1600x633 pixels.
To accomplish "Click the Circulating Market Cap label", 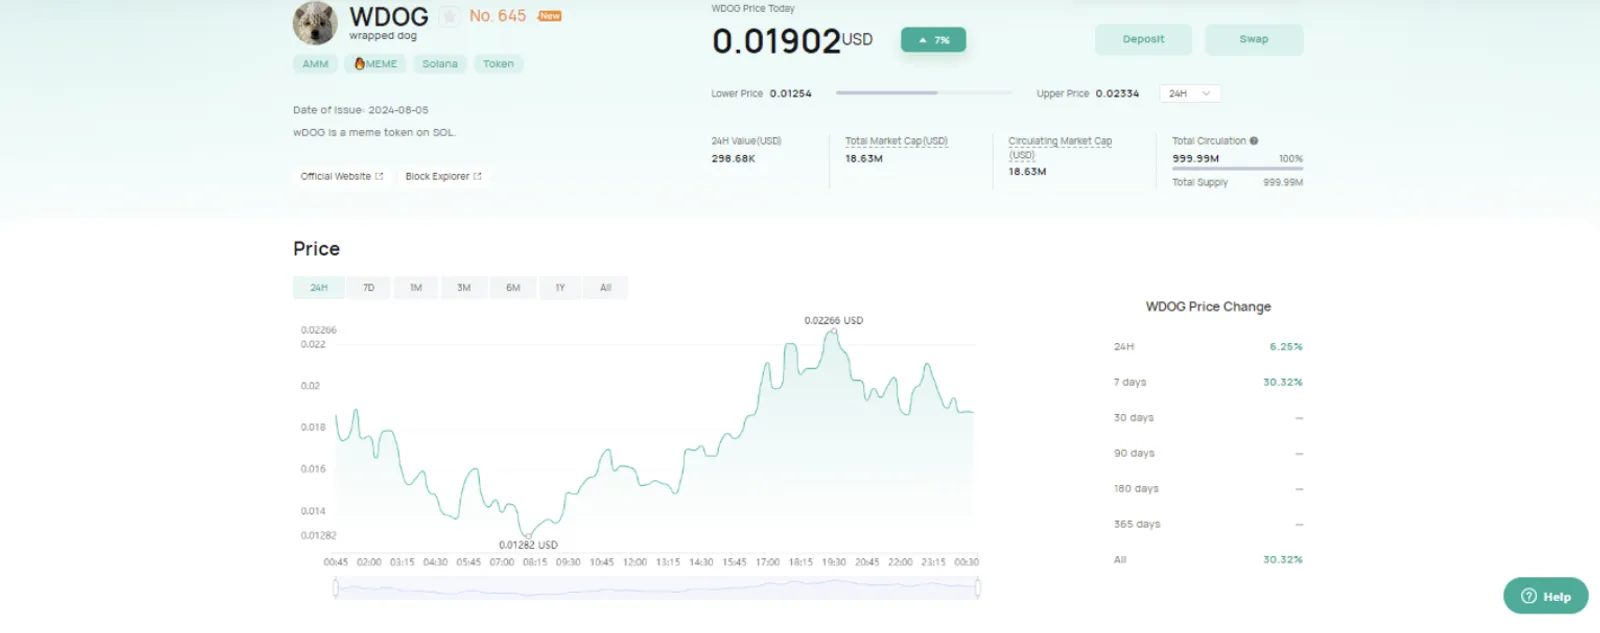I will tap(1060, 147).
